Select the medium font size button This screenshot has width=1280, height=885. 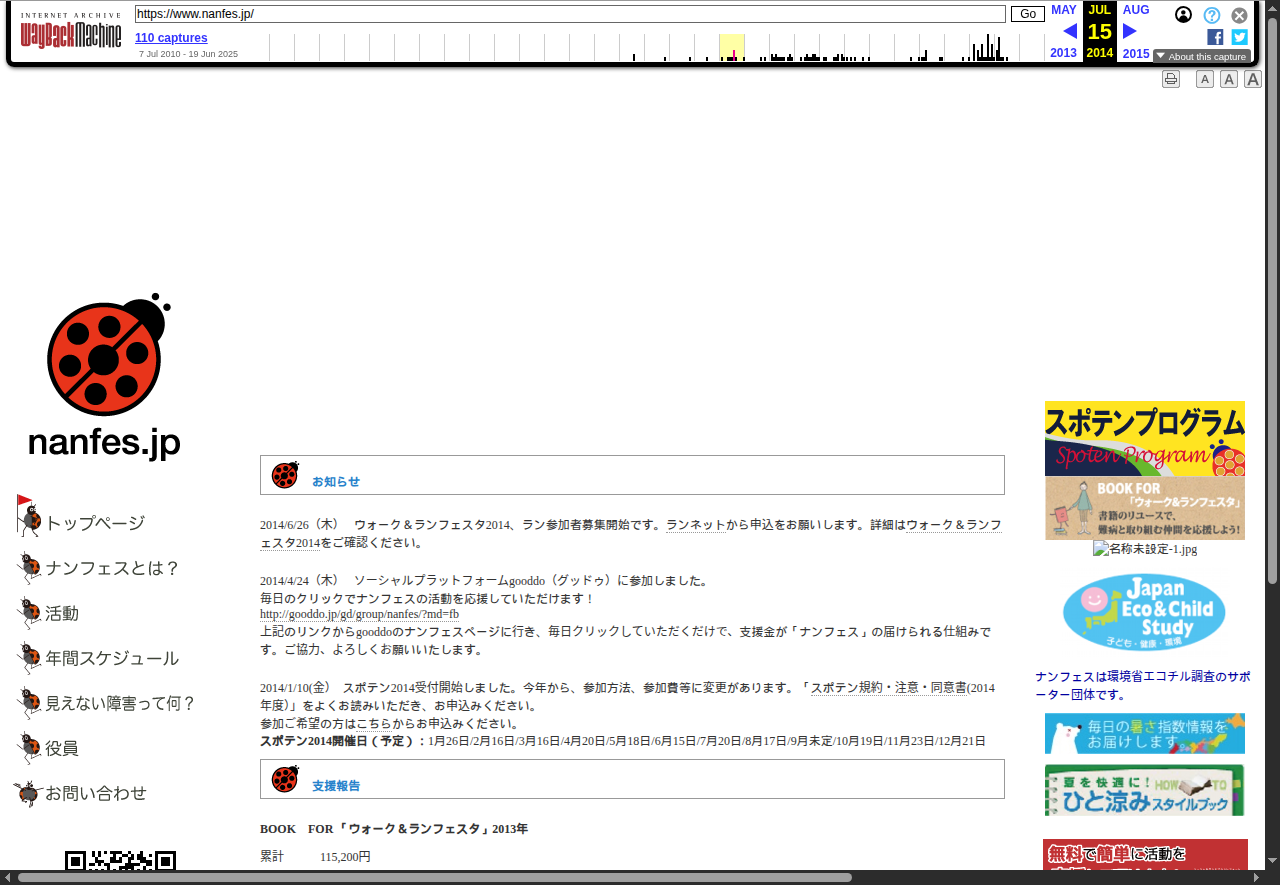click(1229, 79)
